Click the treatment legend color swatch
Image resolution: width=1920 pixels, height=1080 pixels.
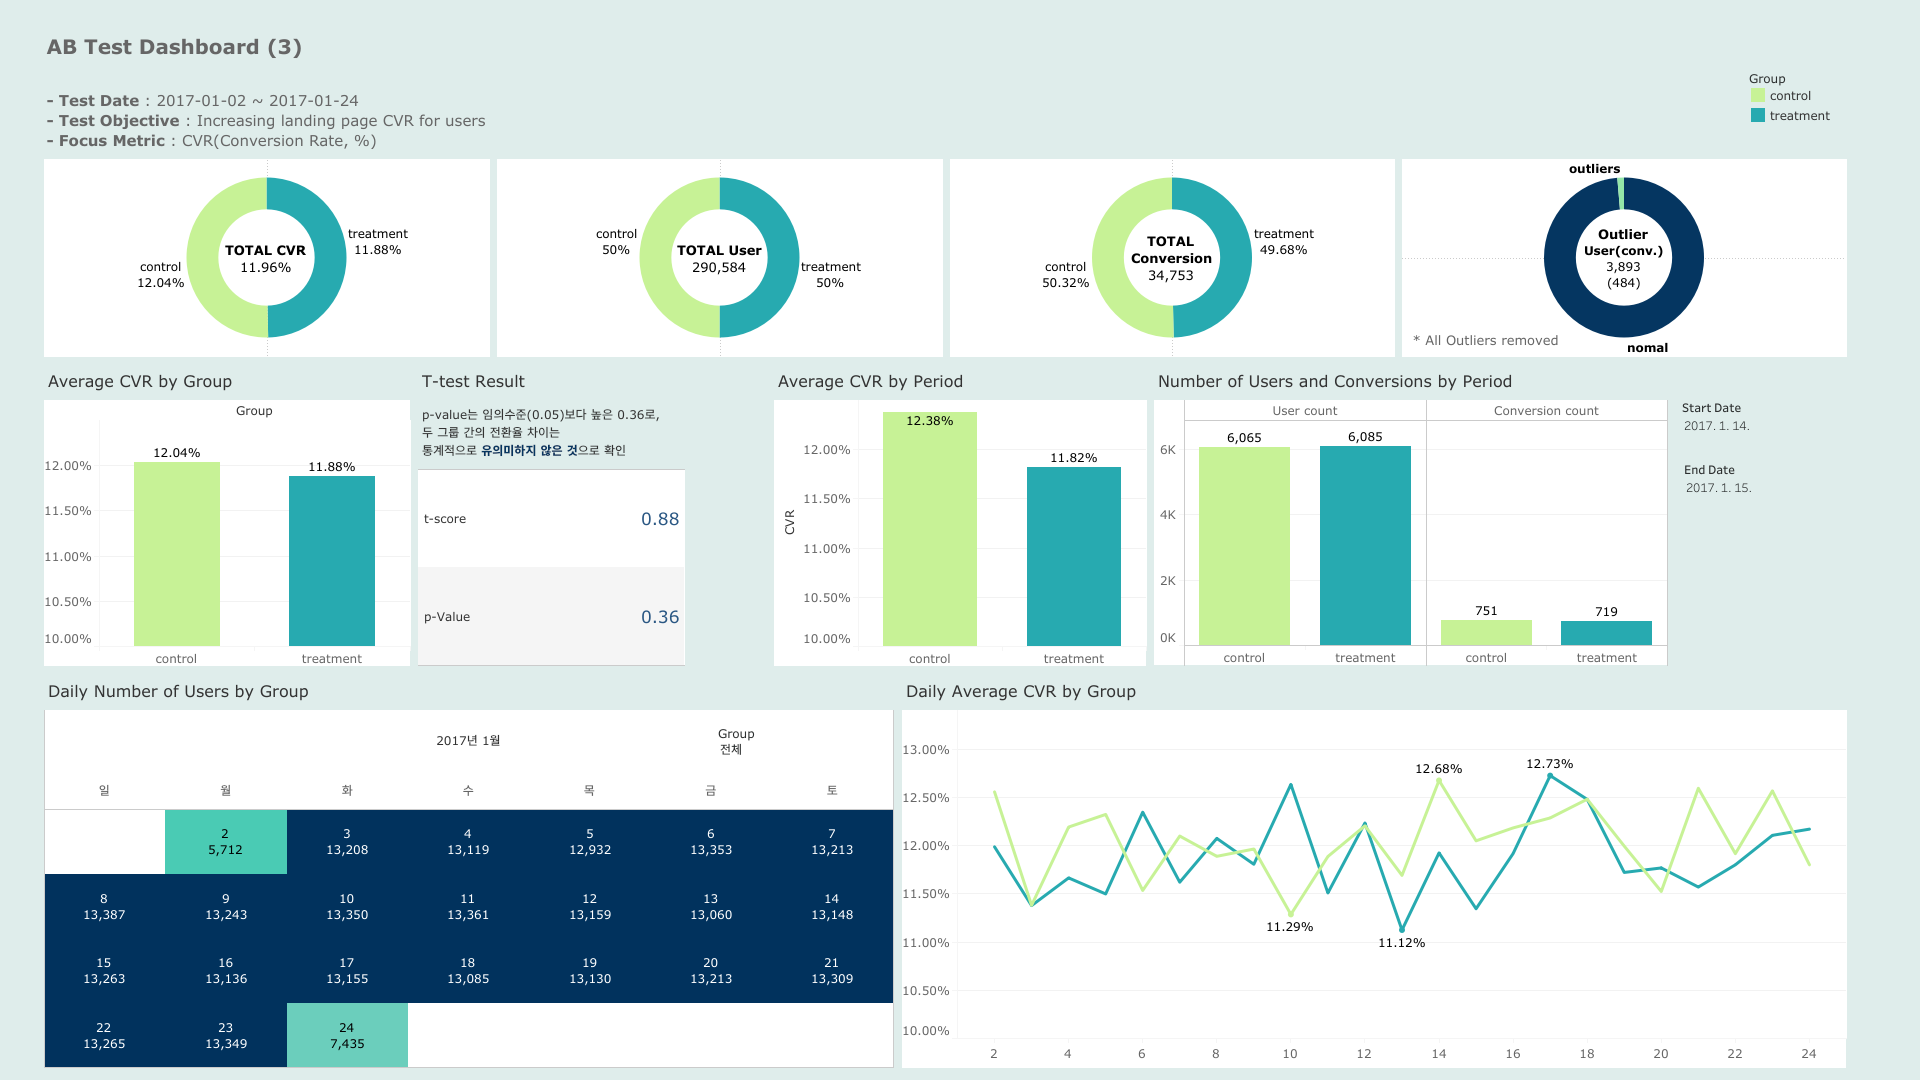1758,116
